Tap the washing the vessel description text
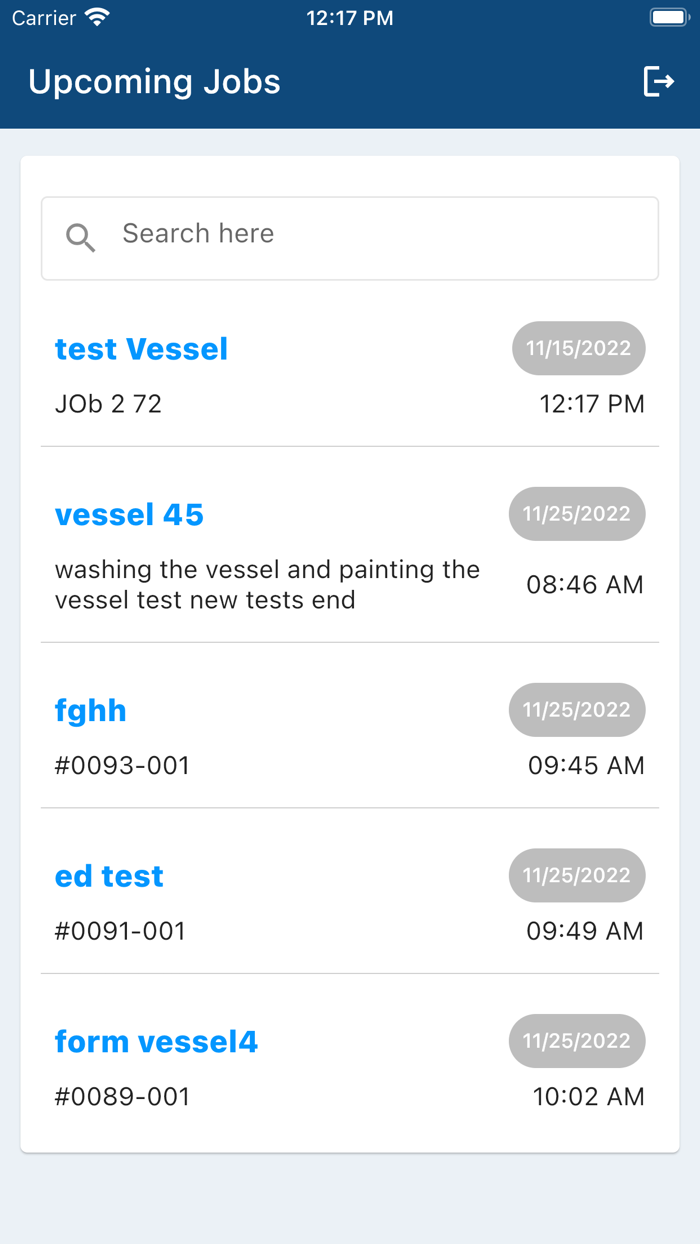Viewport: 700px width, 1244px height. (267, 585)
